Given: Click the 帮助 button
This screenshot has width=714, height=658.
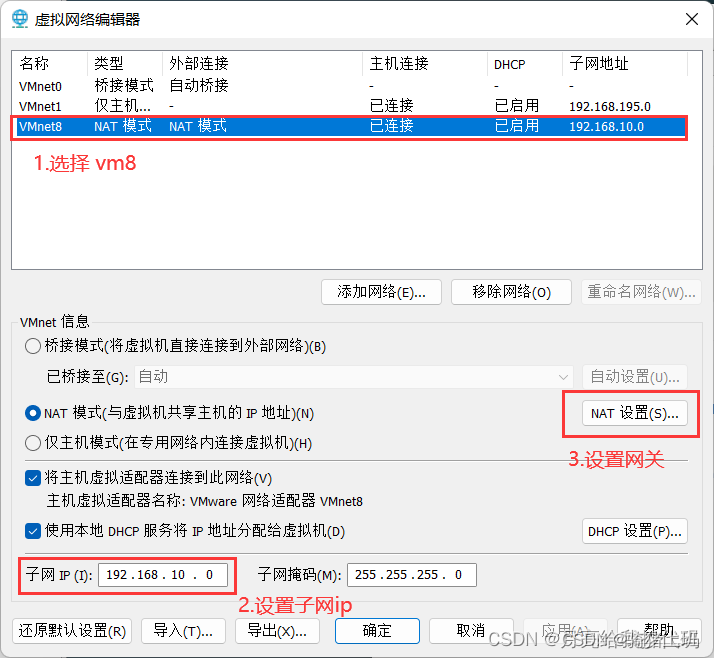Looking at the screenshot, I should (x=659, y=631).
